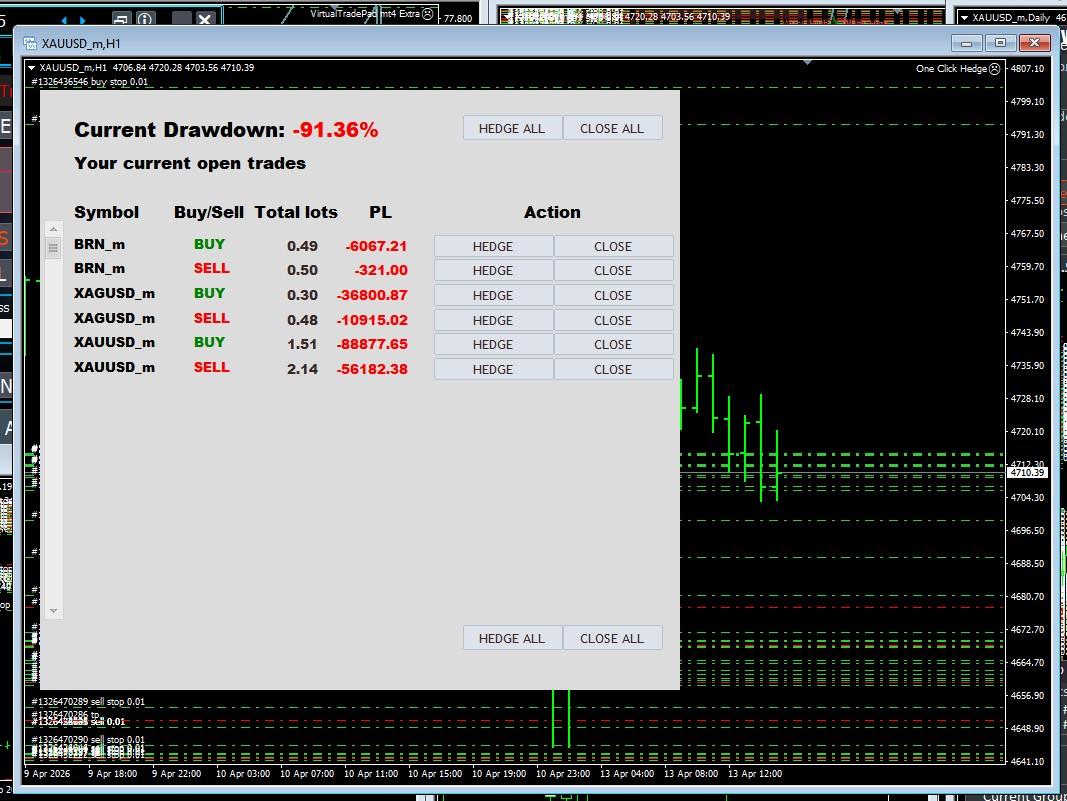Click the order label #1326436546 buy stop 0.01

click(90, 82)
